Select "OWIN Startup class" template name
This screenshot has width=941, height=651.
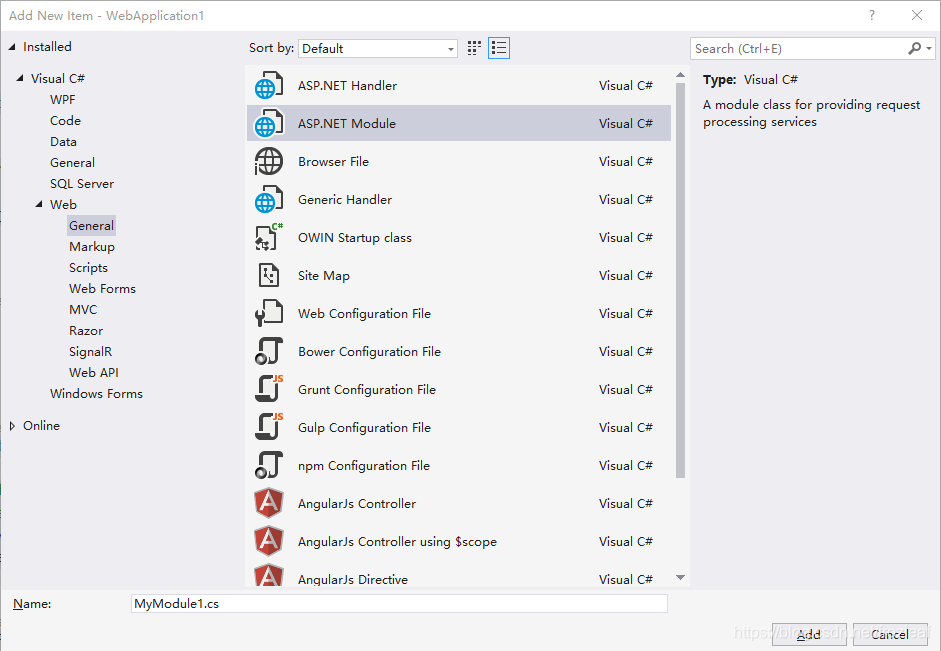[355, 238]
